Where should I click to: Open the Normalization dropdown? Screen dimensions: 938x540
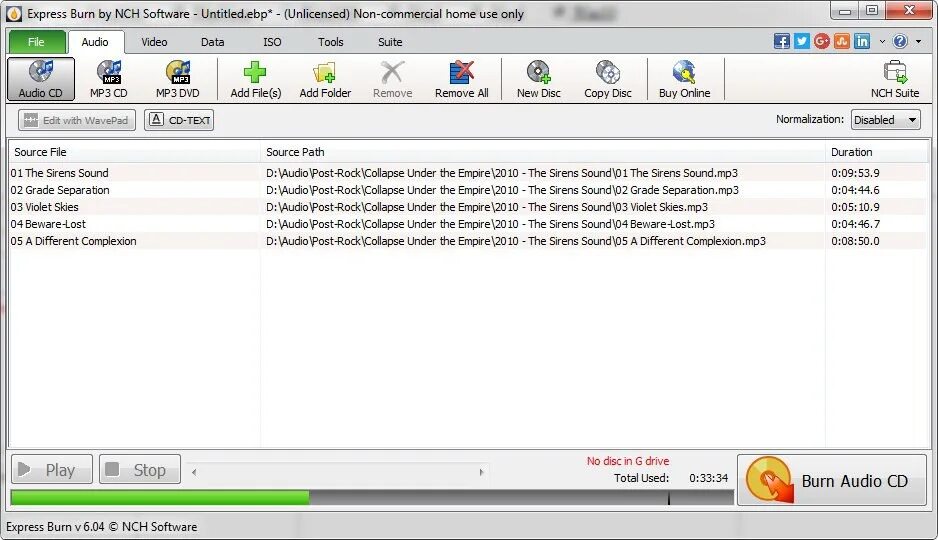tap(885, 120)
